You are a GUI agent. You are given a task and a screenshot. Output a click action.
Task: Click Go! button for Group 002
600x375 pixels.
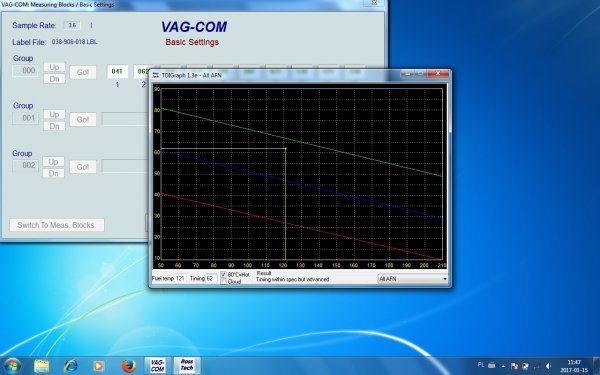tap(83, 167)
